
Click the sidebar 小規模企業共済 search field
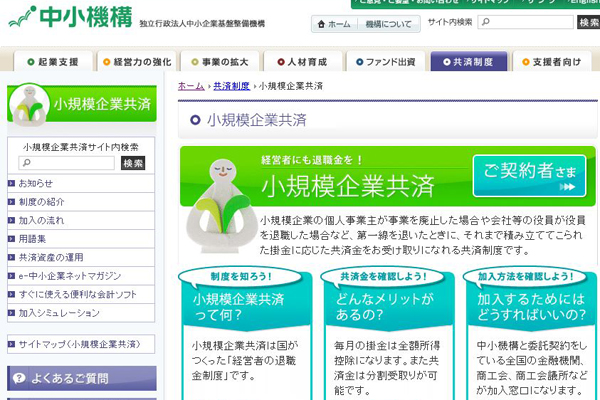point(67,163)
